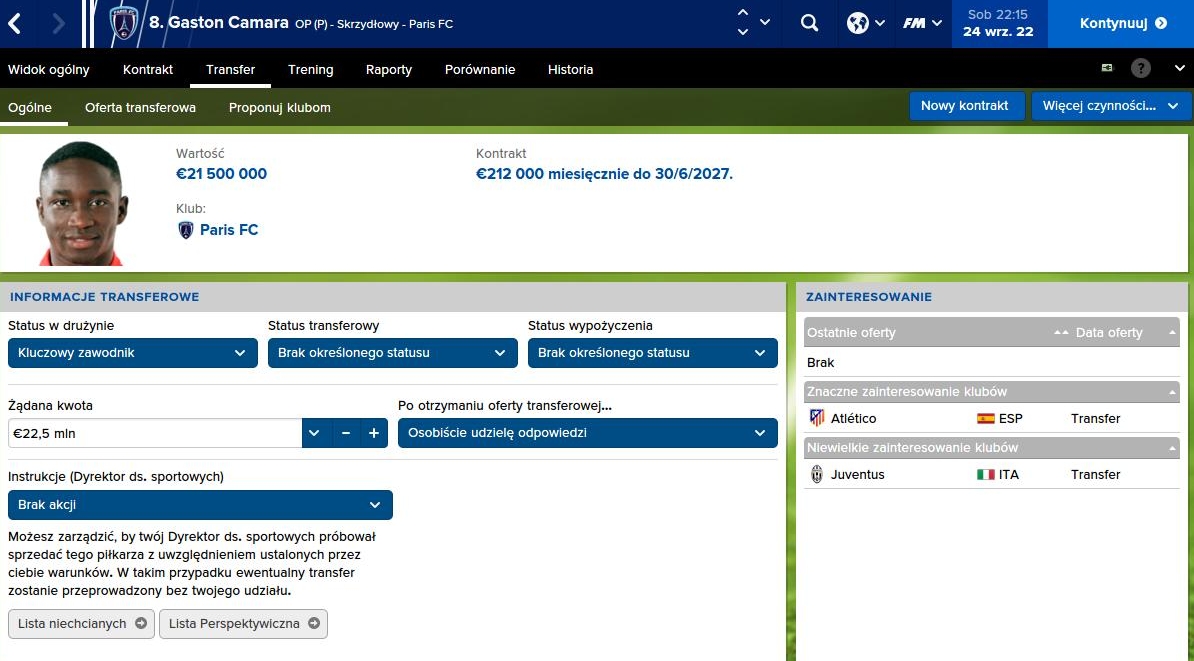
Task: Open the FM game menu
Action: tap(921, 24)
